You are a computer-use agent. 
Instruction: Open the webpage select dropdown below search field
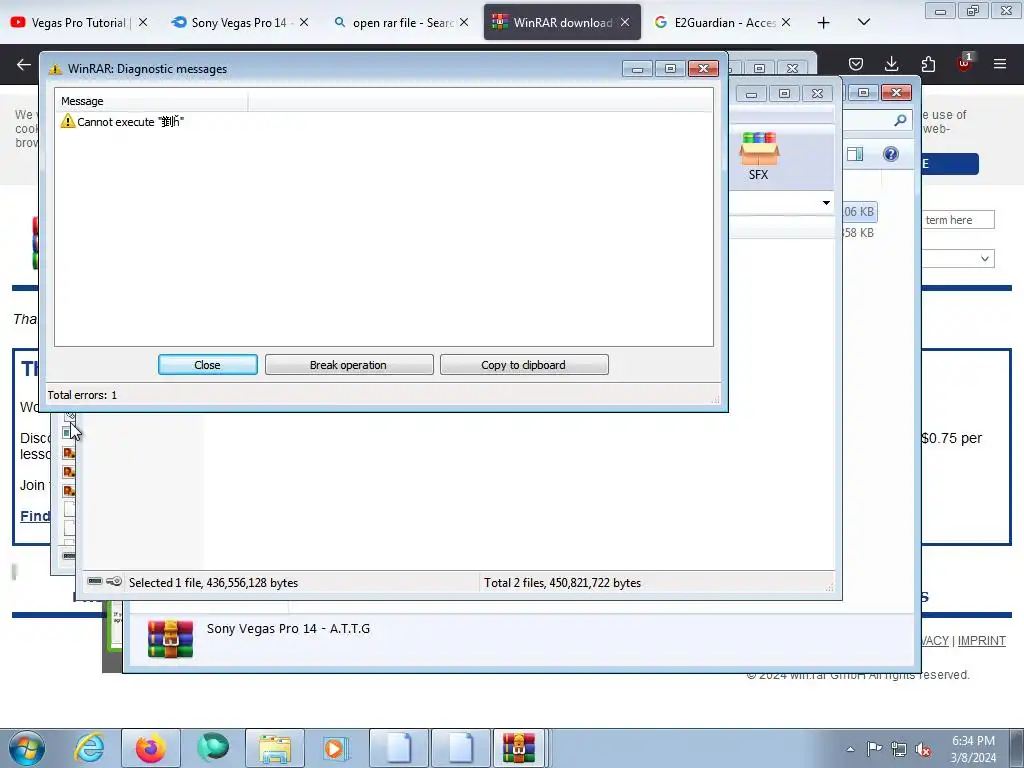coord(958,259)
